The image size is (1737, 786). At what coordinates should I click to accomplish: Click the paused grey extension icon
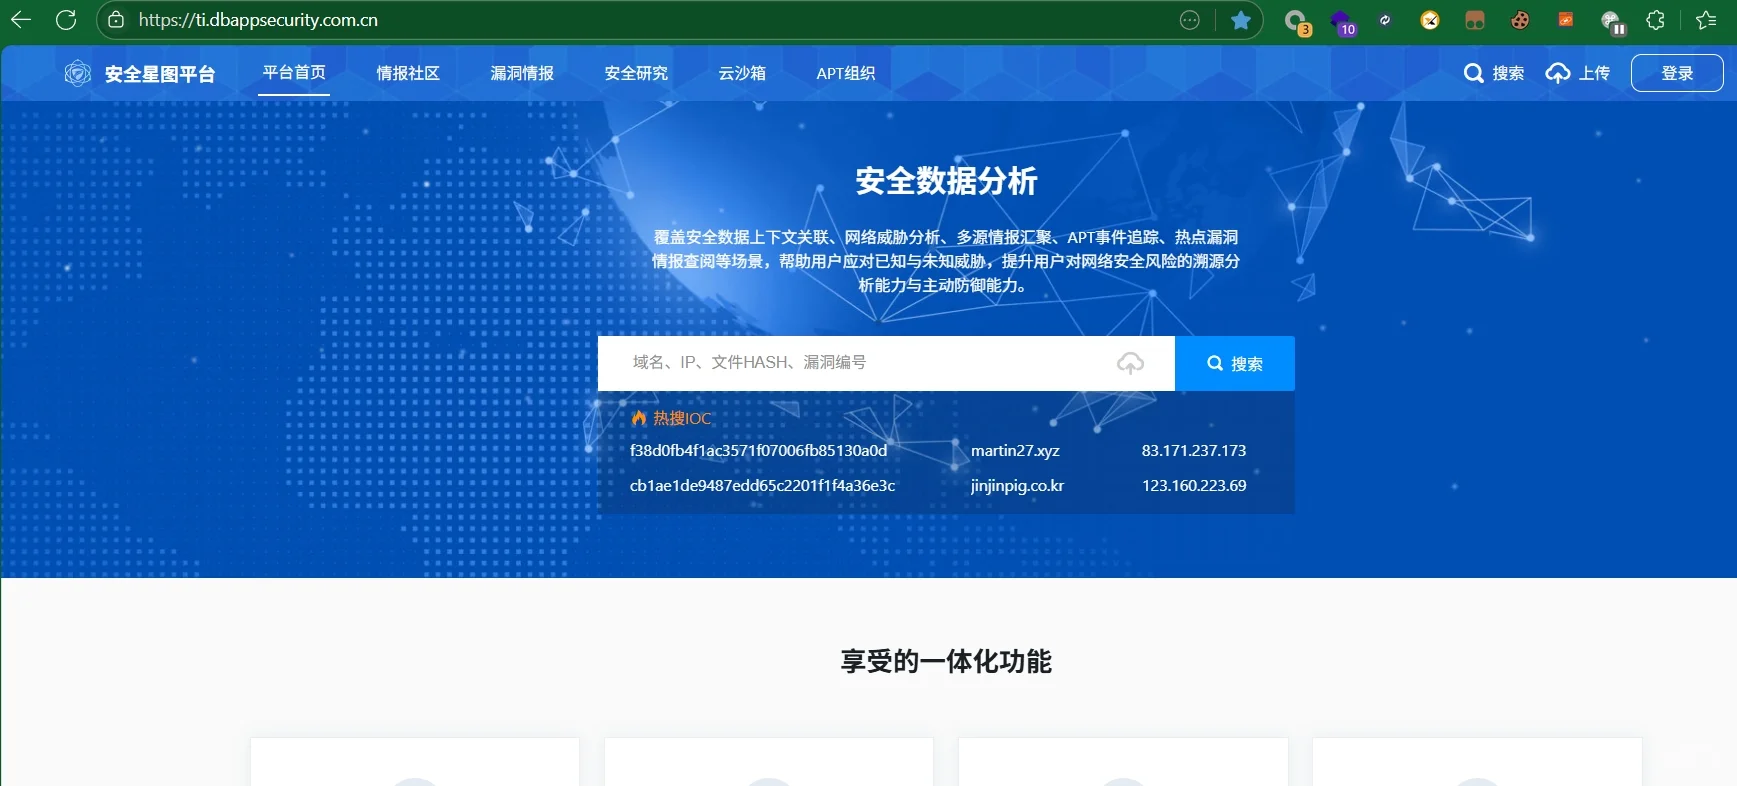[1612, 21]
